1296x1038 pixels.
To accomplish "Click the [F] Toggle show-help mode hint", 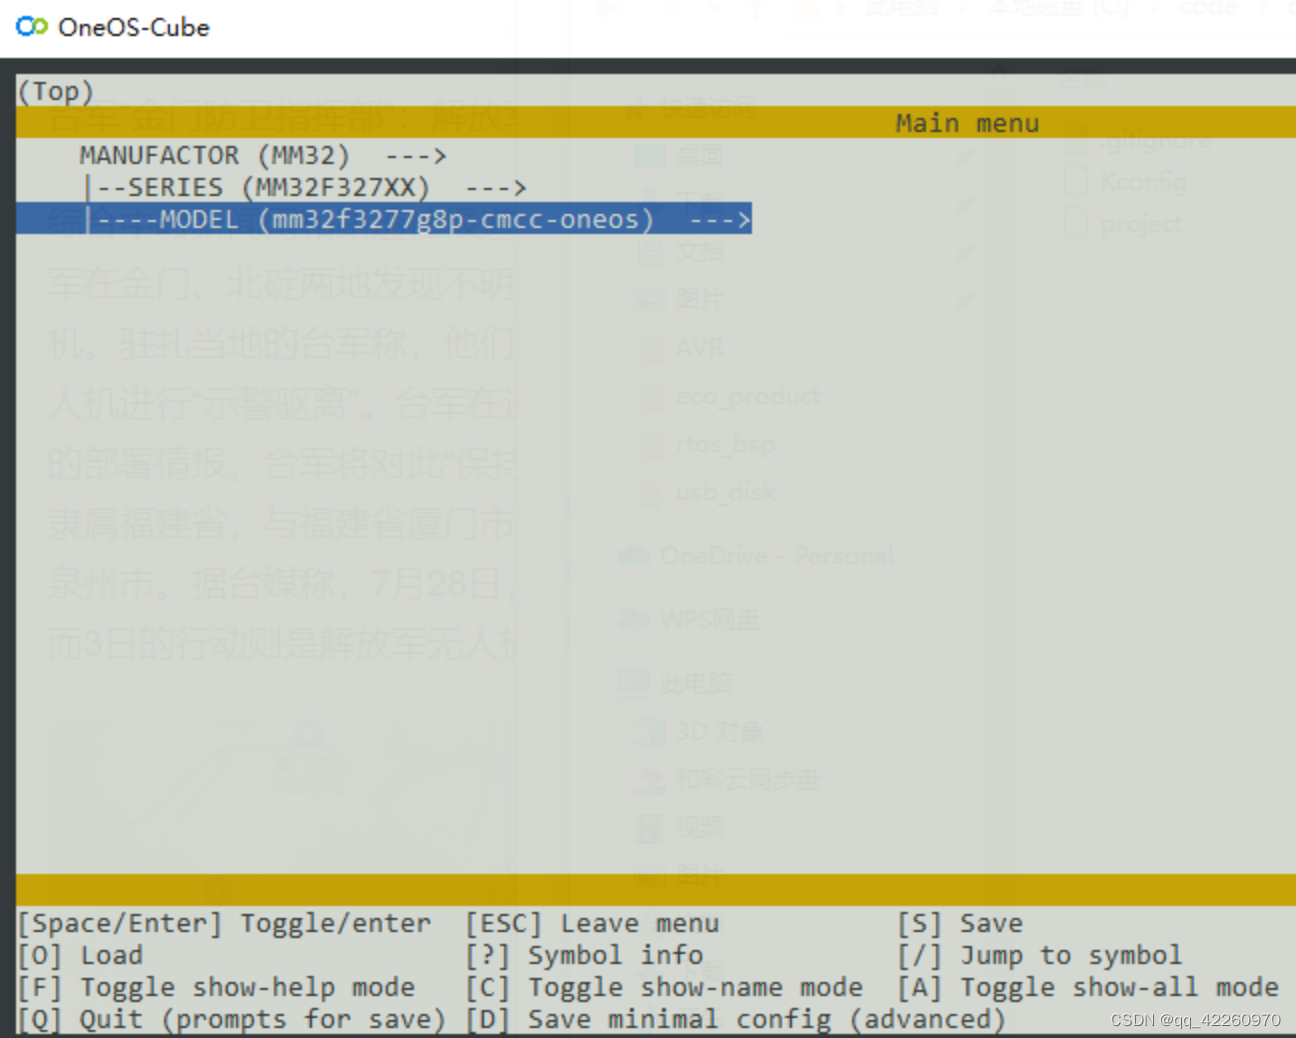I will [216, 987].
